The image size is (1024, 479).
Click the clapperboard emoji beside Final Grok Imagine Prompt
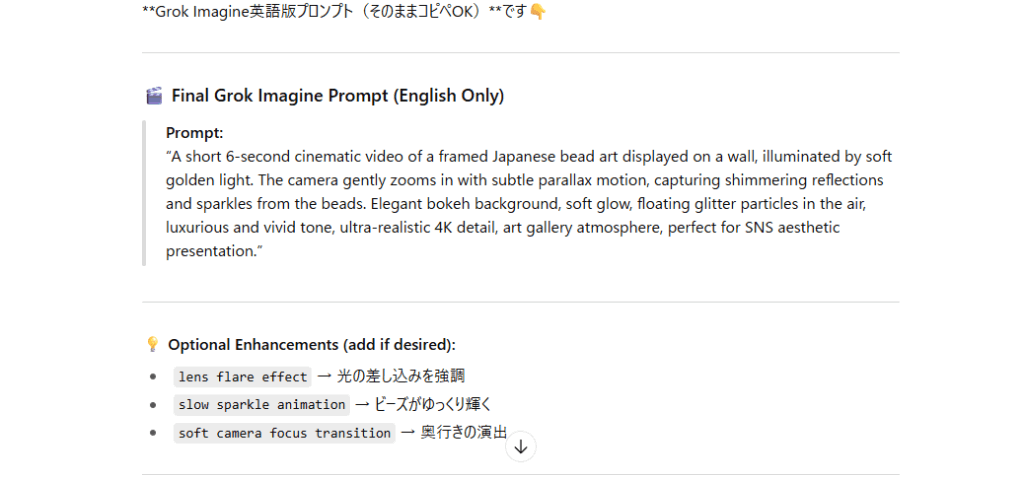click(x=154, y=96)
